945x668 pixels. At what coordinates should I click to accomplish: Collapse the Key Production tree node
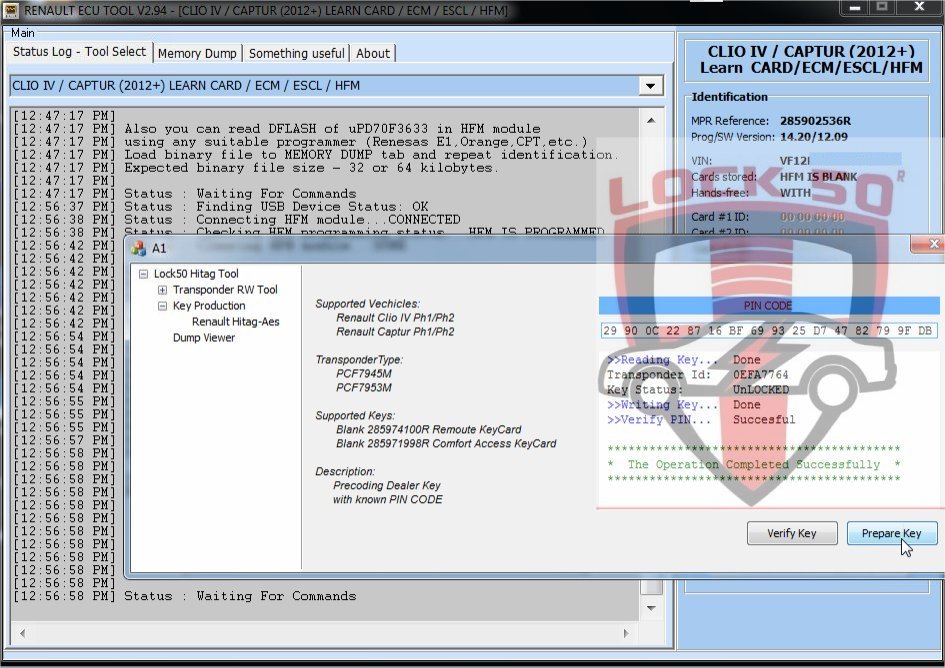coord(162,306)
